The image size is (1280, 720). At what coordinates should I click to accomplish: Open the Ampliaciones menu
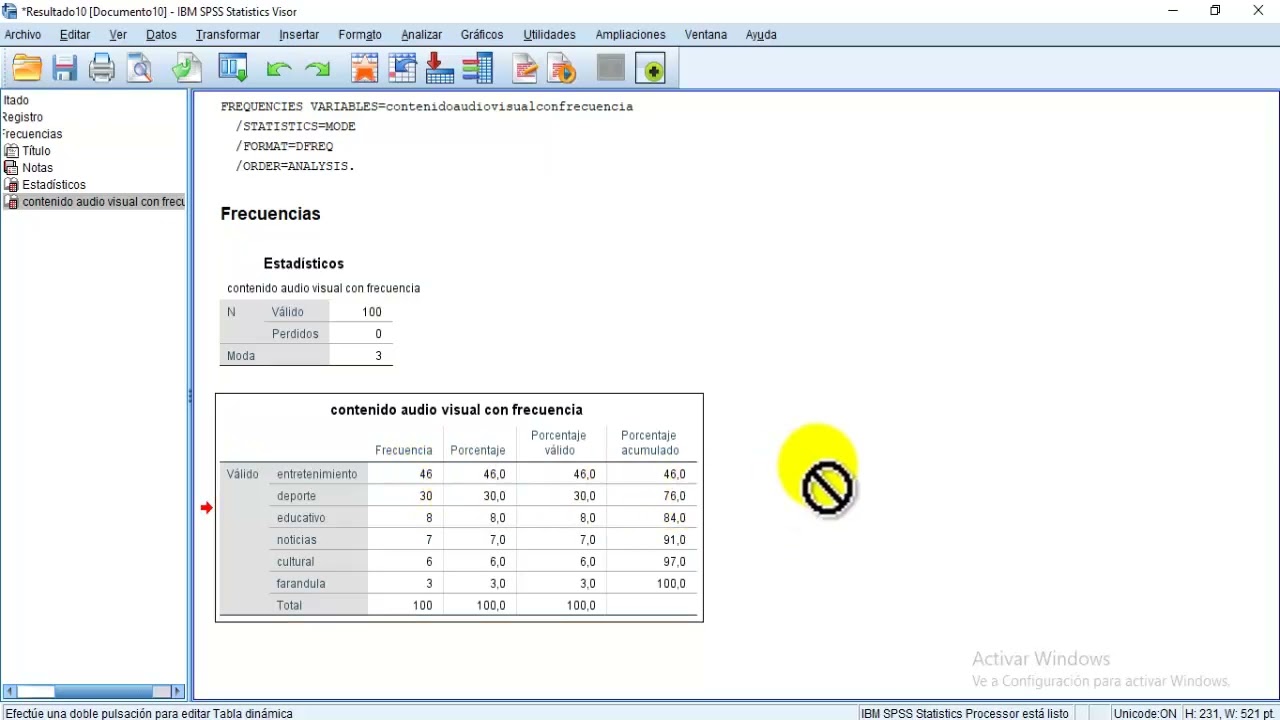coord(630,34)
